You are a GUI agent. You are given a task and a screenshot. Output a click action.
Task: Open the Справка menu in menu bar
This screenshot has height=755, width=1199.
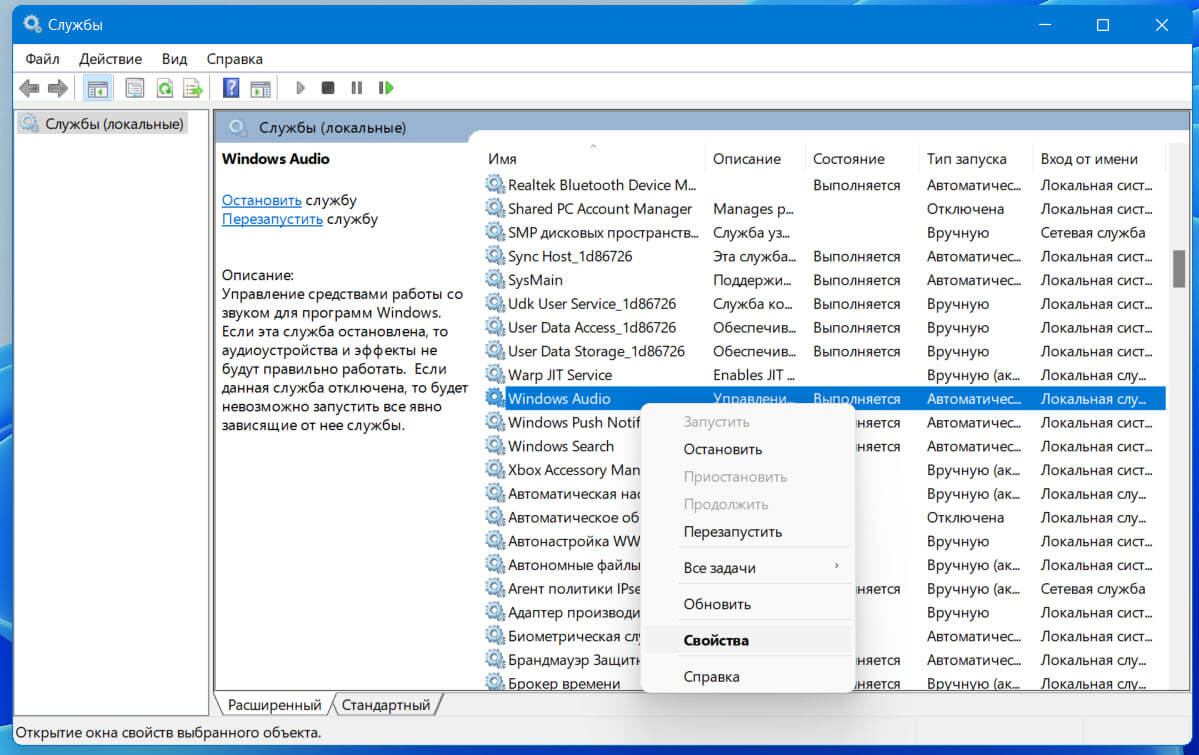pos(234,59)
